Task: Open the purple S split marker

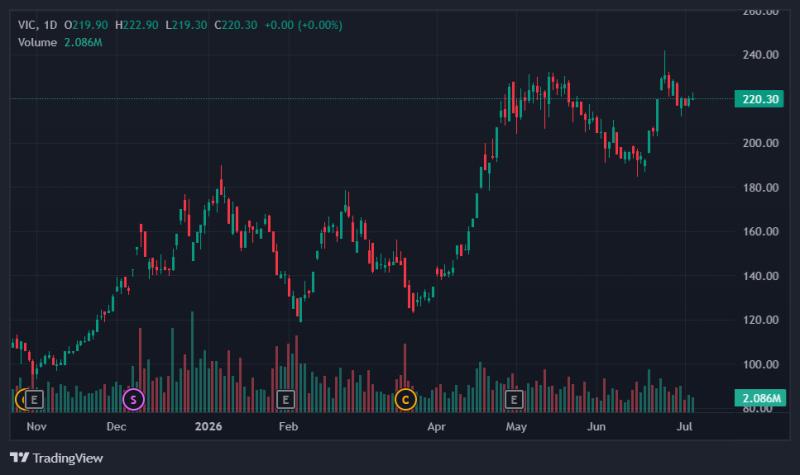Action: (133, 399)
